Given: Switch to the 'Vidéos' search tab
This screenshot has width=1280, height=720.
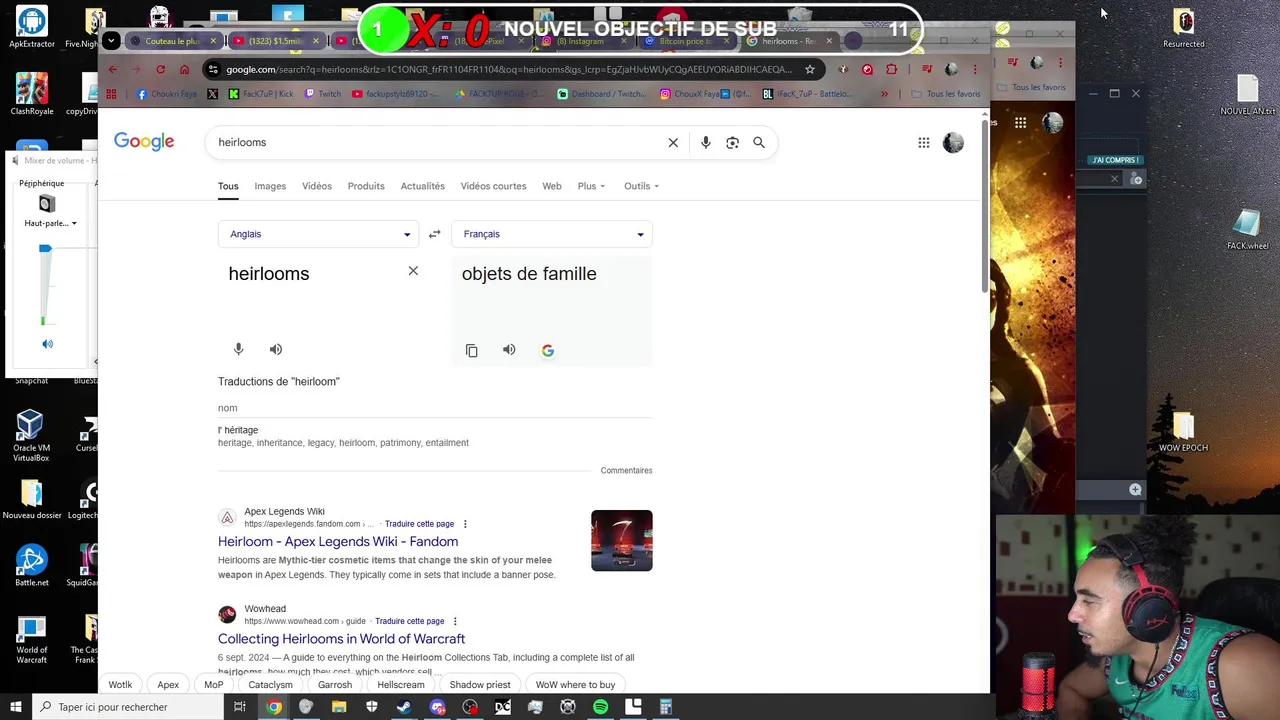Looking at the screenshot, I should coord(317,186).
